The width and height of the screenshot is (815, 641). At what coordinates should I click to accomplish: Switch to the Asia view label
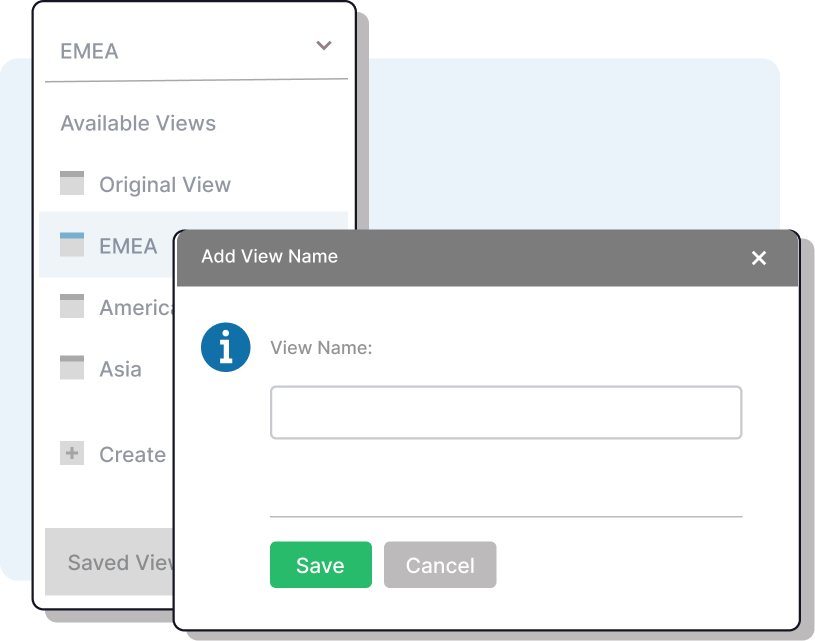(120, 369)
